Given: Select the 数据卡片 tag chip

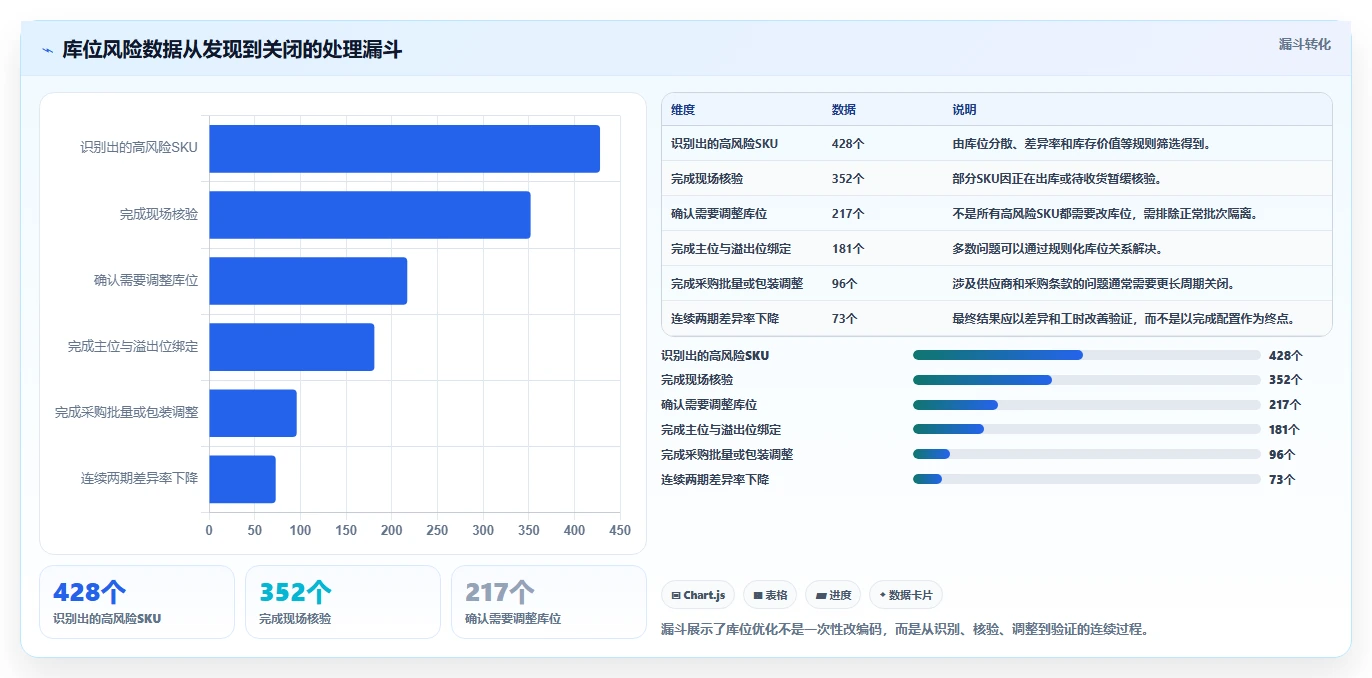Looking at the screenshot, I should coord(906,595).
